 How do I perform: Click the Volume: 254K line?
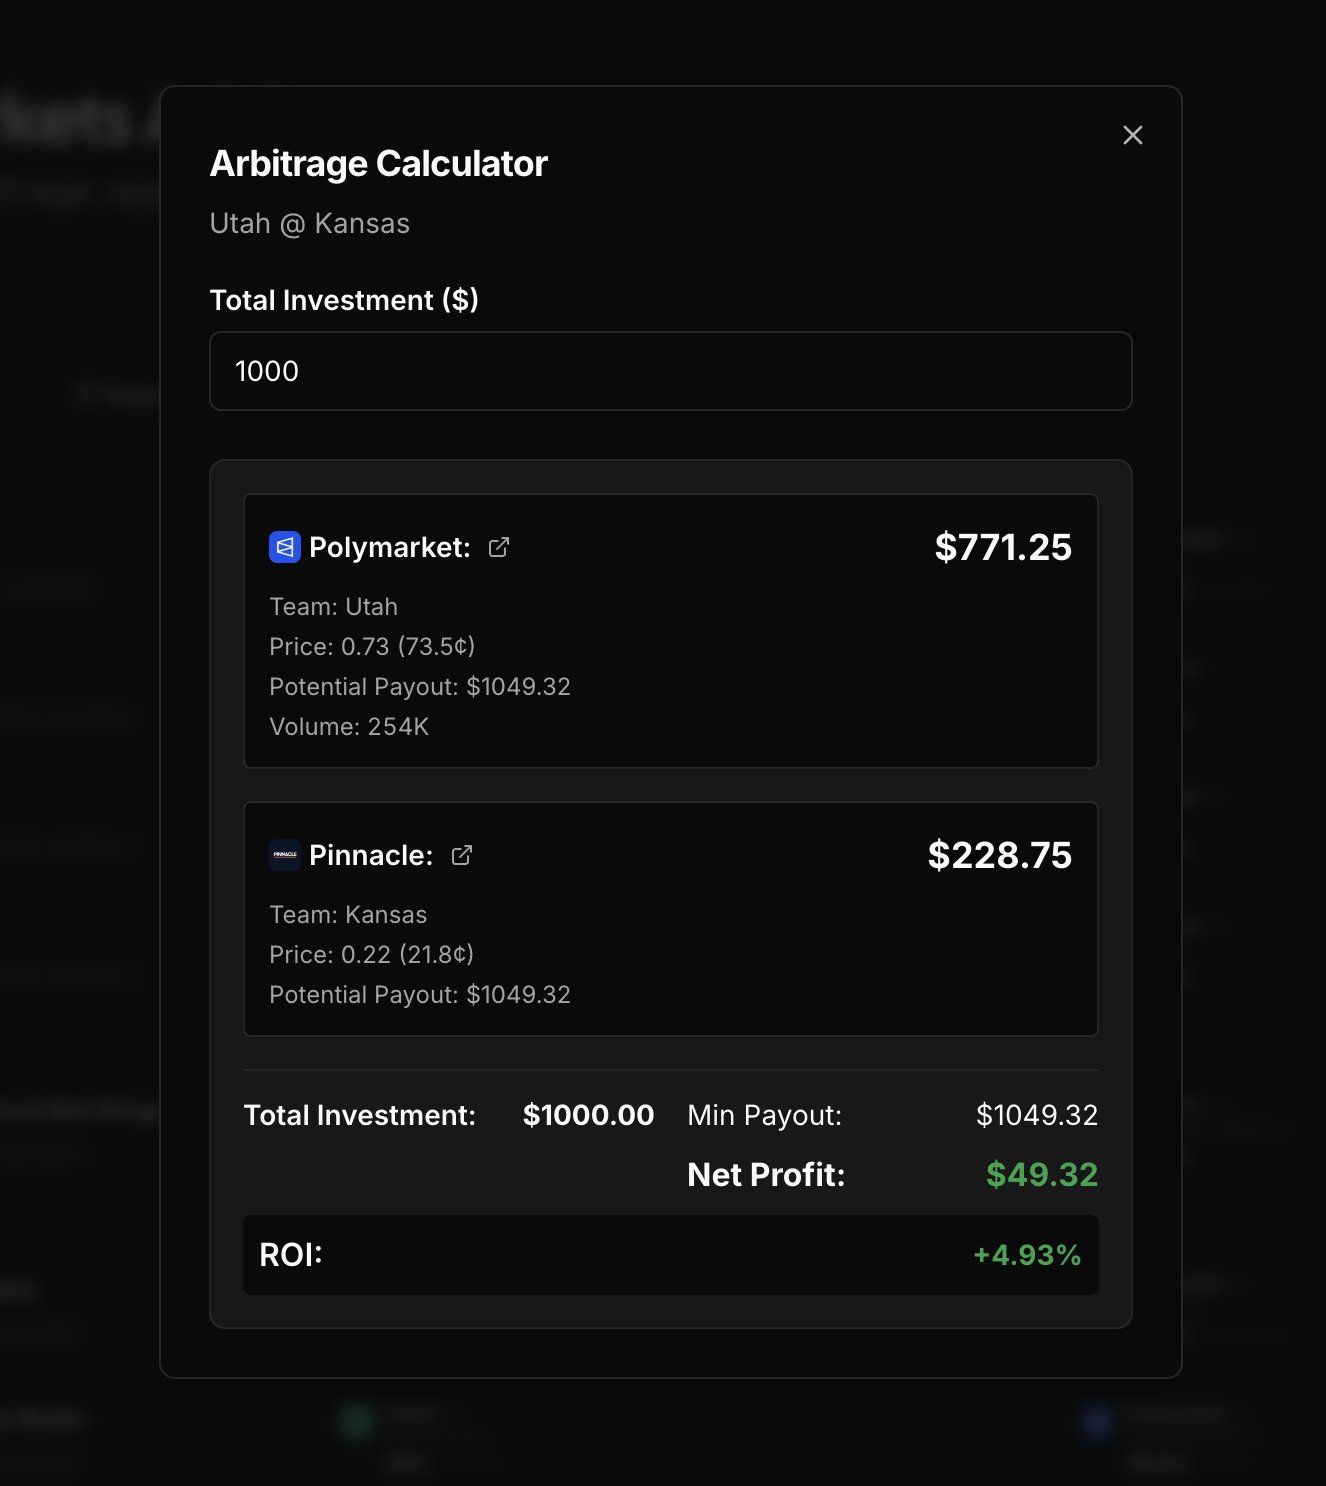(349, 727)
